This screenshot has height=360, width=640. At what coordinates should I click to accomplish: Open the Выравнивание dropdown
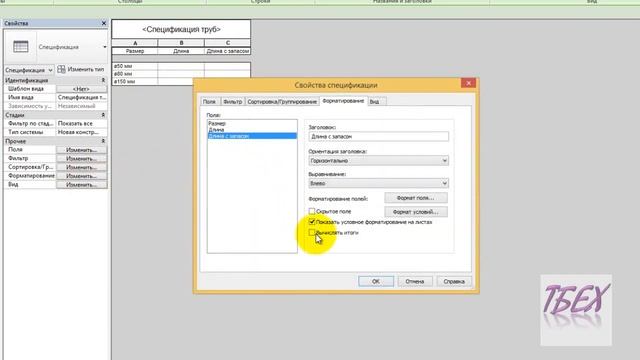(x=378, y=183)
